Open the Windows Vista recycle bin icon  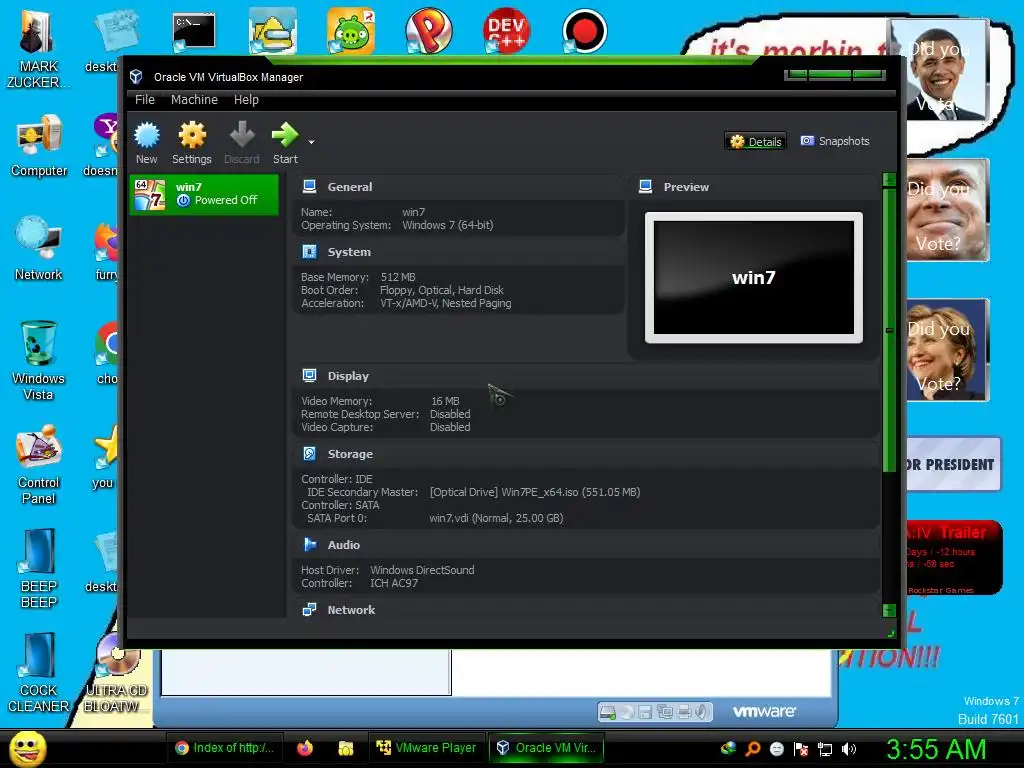tap(39, 360)
